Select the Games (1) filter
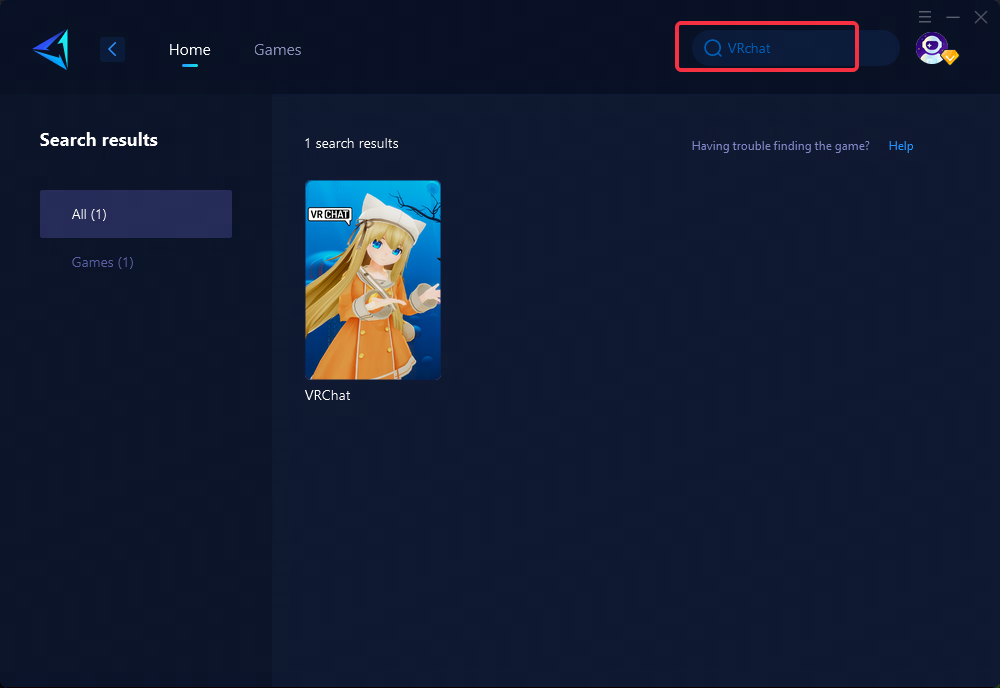Image resolution: width=1000 pixels, height=688 pixels. (103, 262)
